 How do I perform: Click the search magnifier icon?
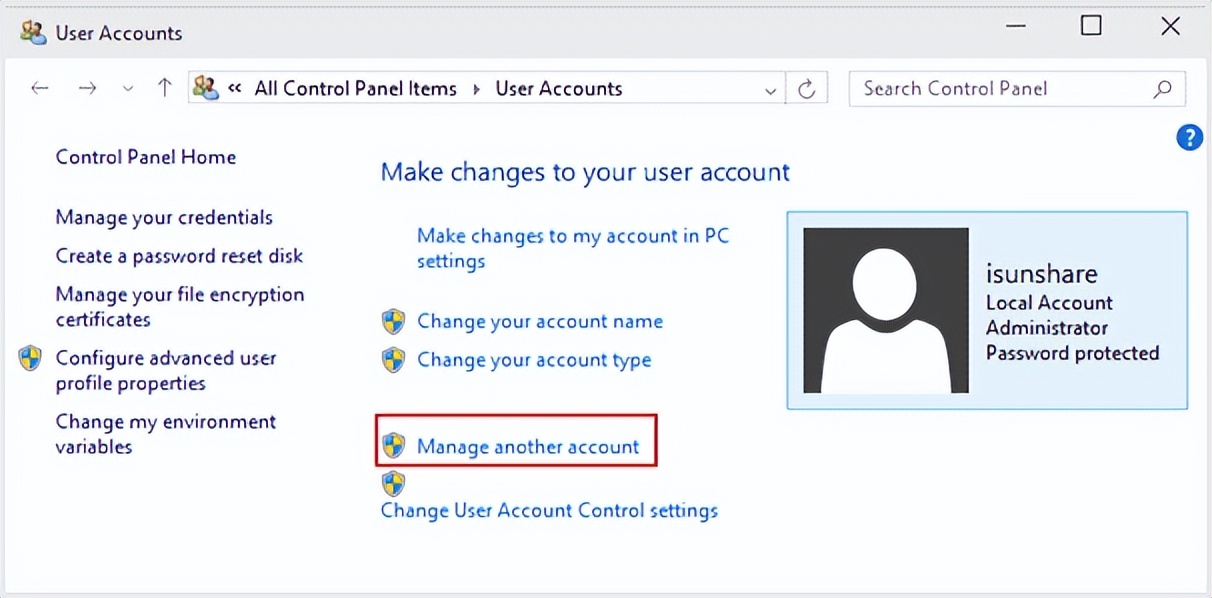1162,89
